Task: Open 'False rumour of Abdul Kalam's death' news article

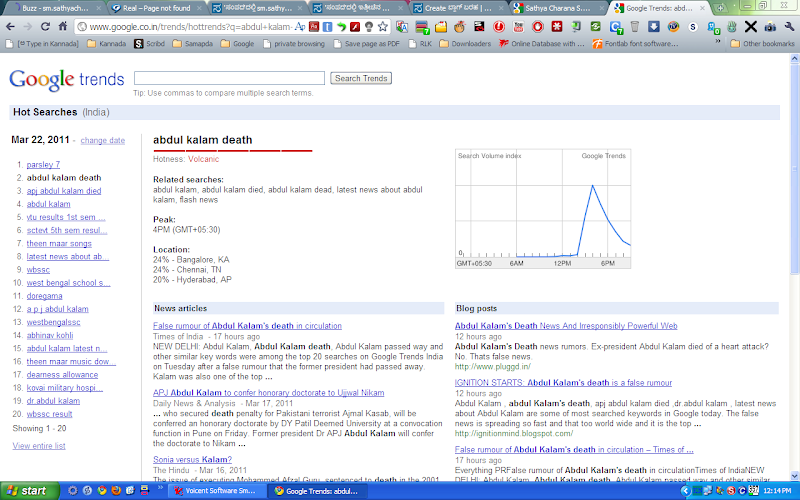Action: coord(247,326)
